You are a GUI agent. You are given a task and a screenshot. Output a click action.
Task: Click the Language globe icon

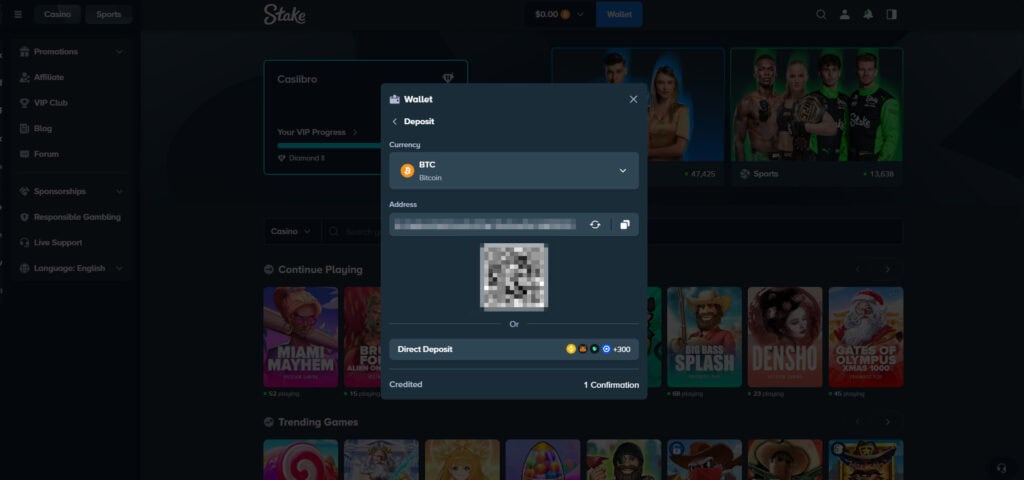click(25, 268)
